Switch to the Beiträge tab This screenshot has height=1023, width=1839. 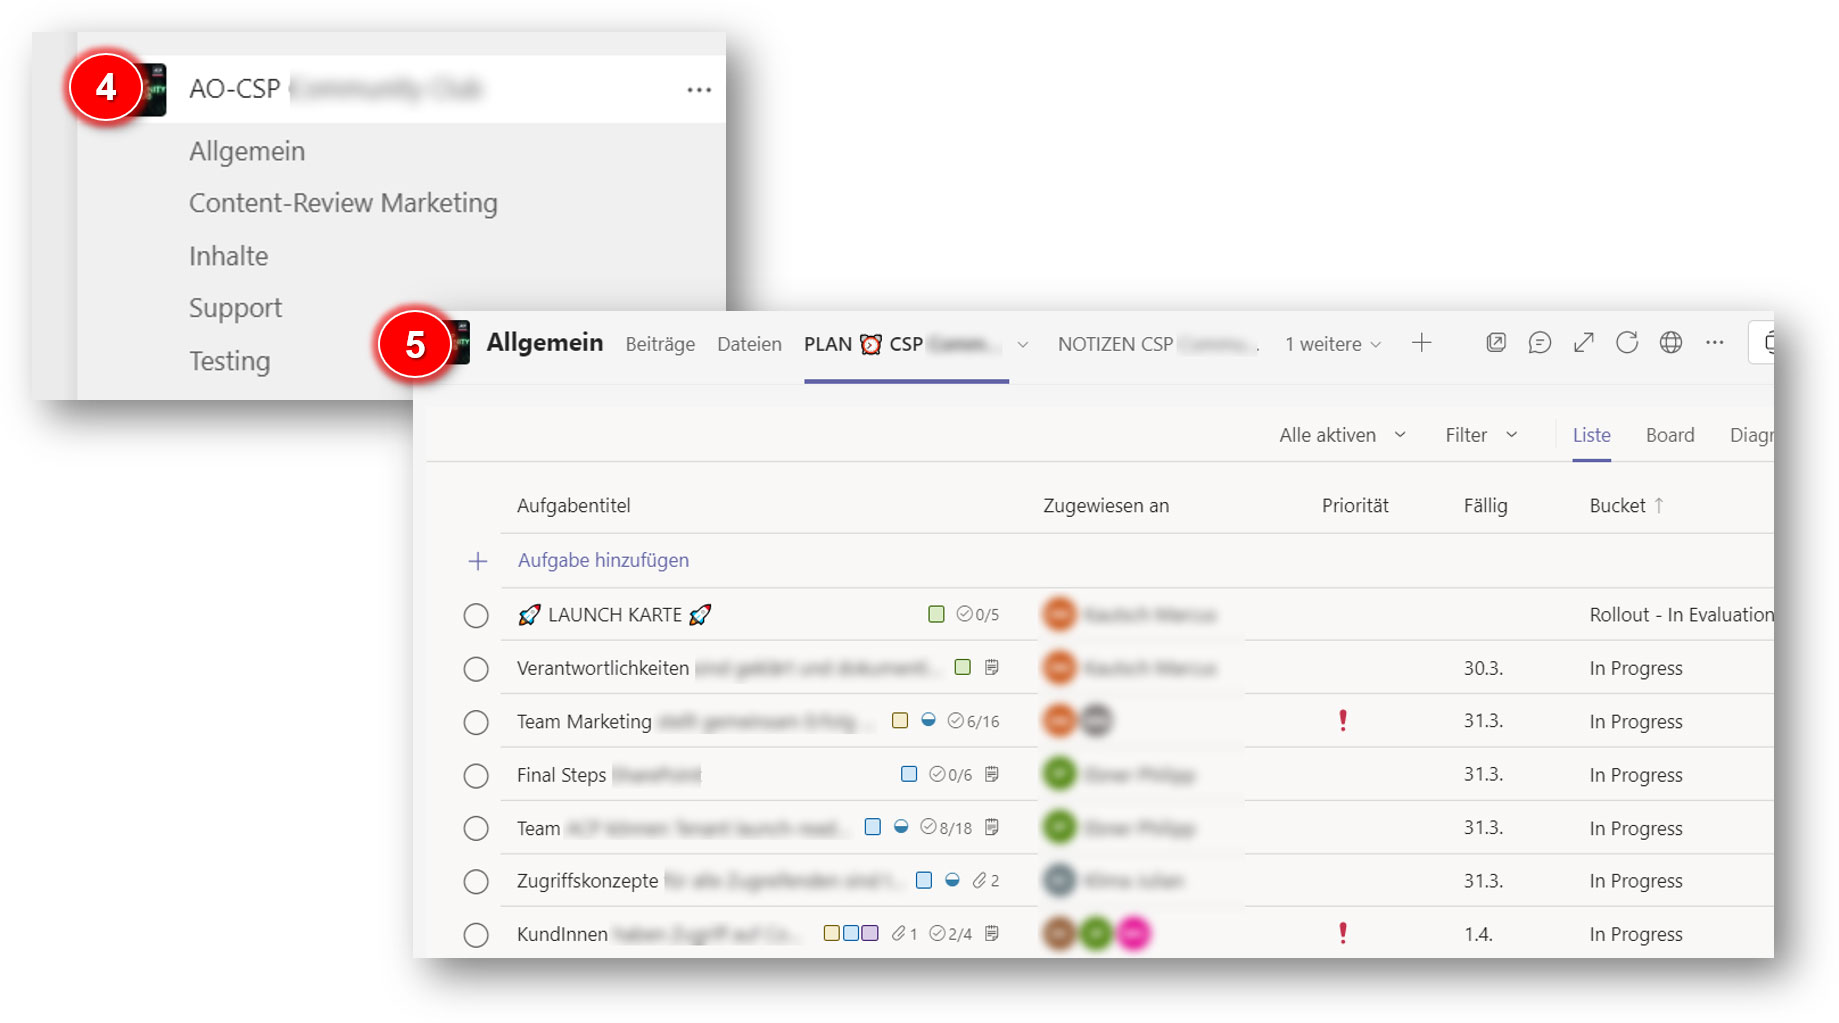(660, 344)
